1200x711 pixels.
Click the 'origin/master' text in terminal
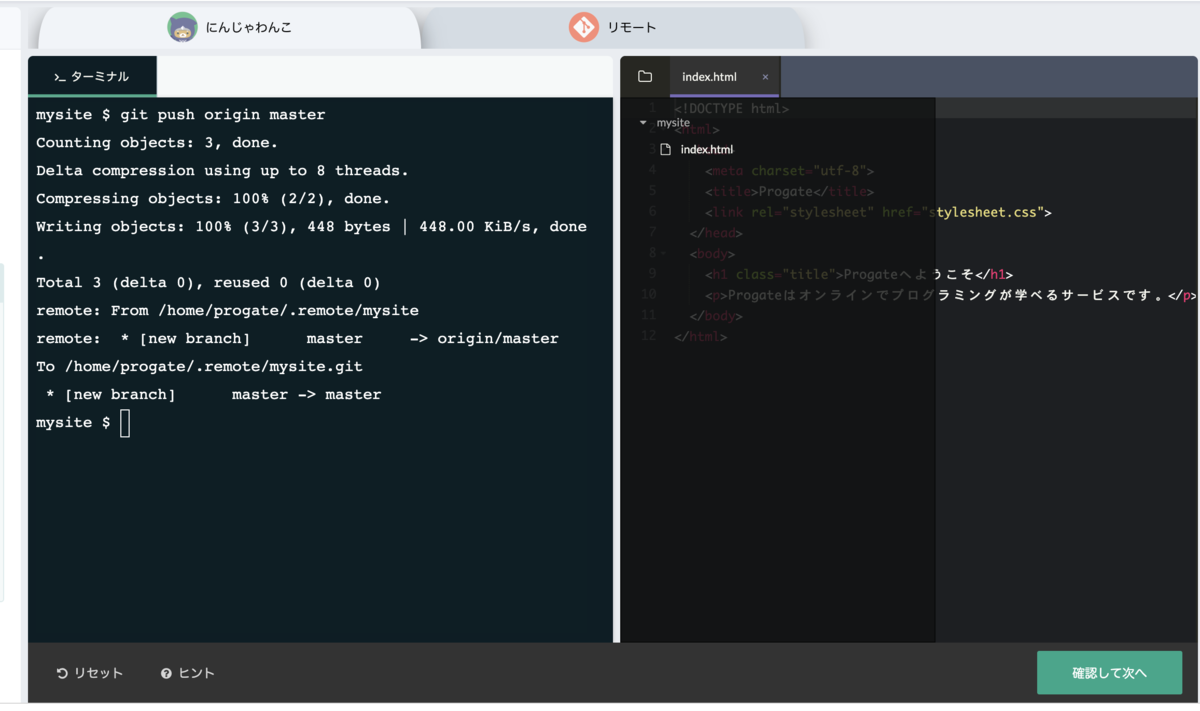click(x=498, y=339)
